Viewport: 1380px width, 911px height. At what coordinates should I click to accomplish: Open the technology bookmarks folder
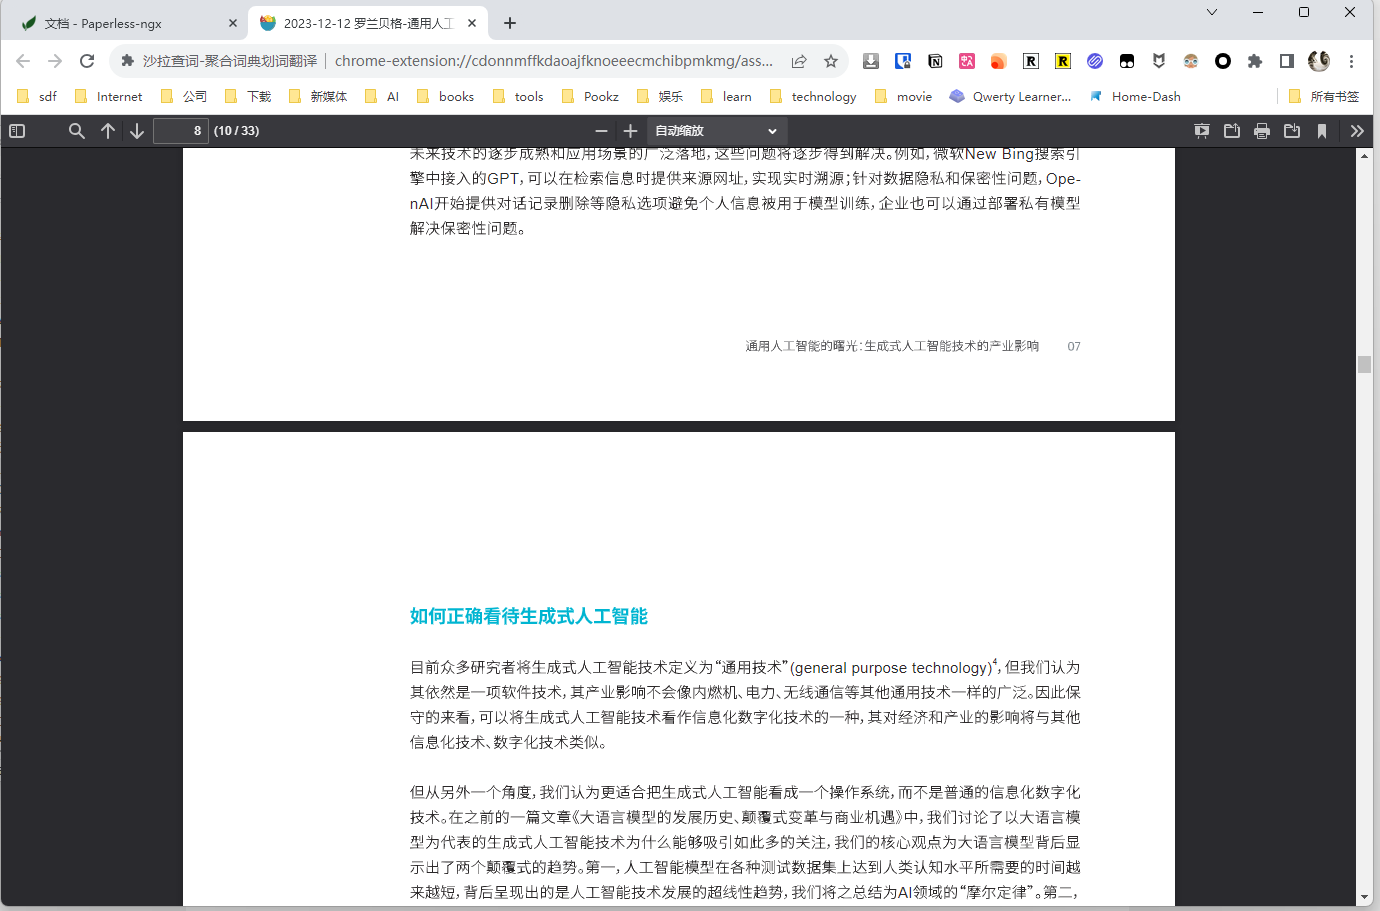813,97
